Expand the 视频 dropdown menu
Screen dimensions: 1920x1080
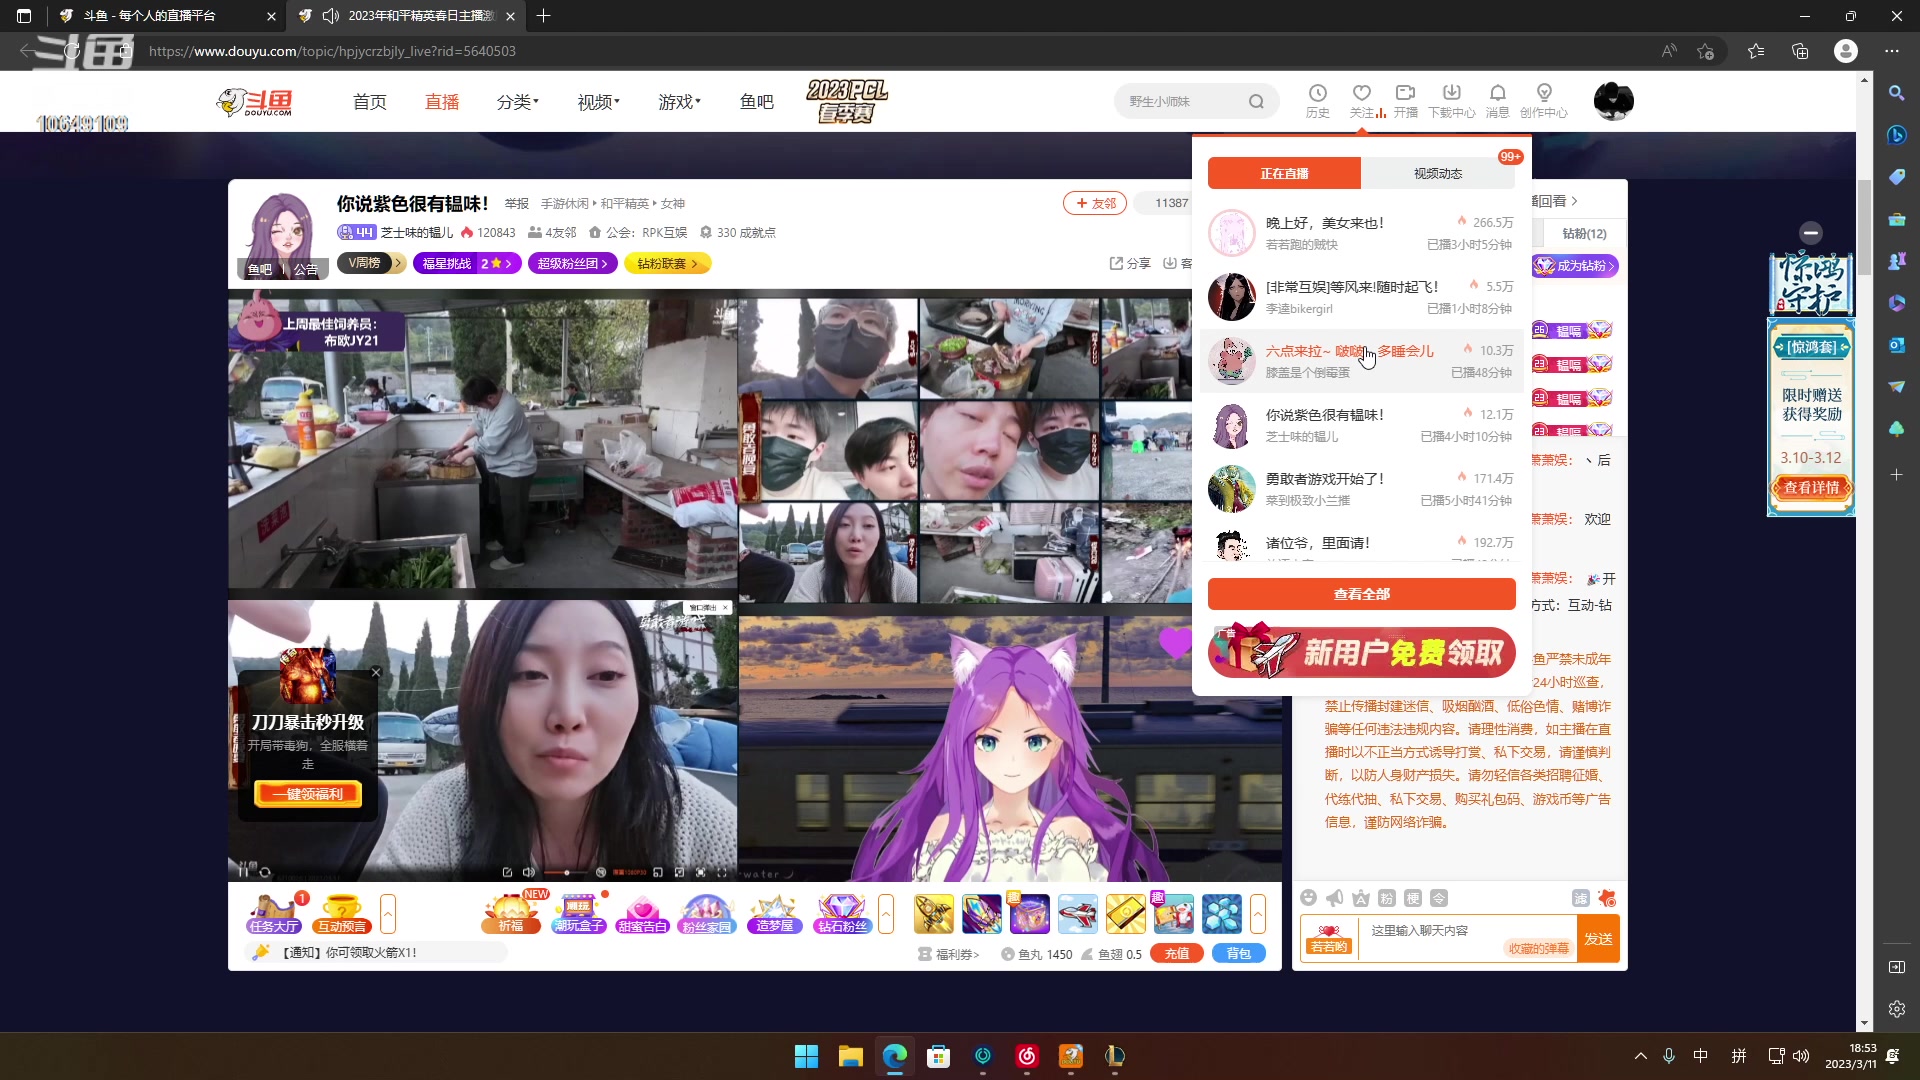coord(596,101)
